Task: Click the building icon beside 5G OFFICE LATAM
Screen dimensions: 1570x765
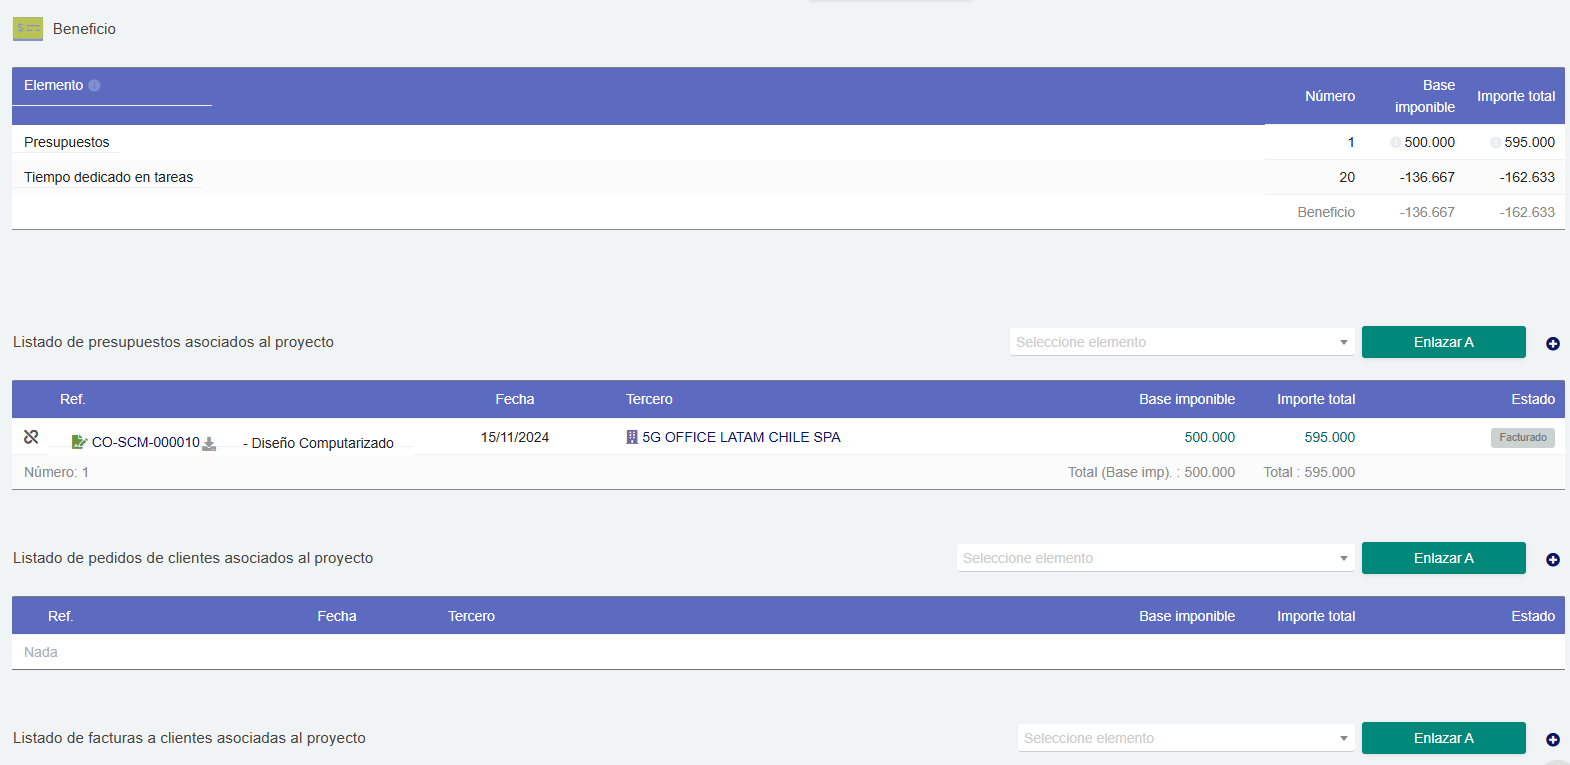Action: pyautogui.click(x=632, y=437)
